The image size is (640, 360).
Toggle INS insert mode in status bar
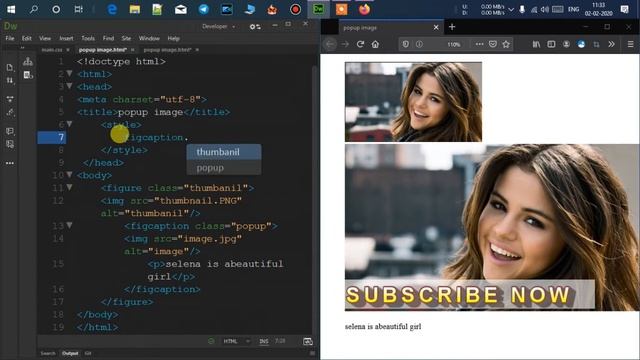click(x=264, y=341)
